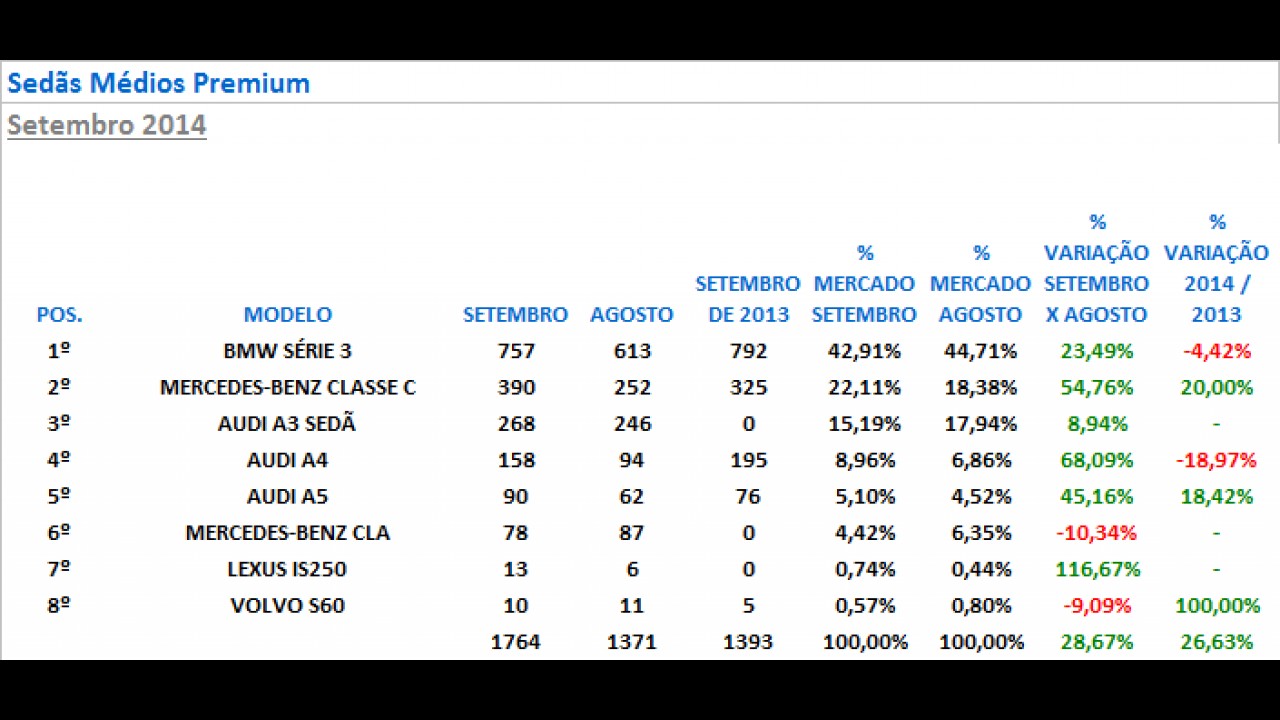
Task: Select Audi A4 2013 value '195'
Action: [x=748, y=460]
